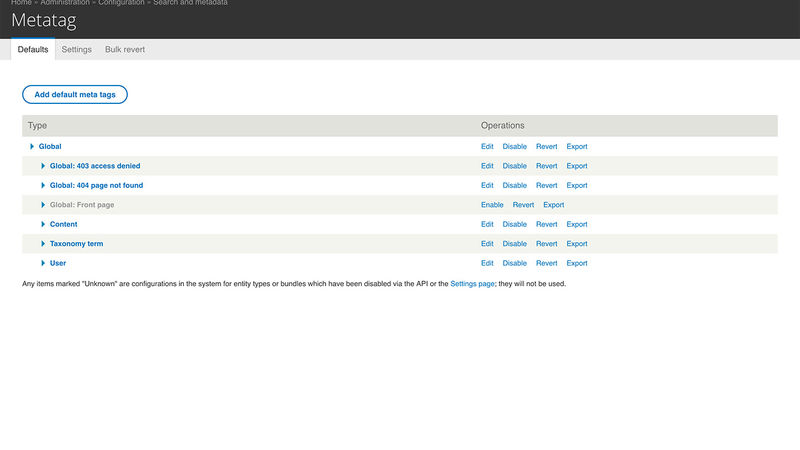
Task: Click the Operations column header
Action: tap(503, 126)
